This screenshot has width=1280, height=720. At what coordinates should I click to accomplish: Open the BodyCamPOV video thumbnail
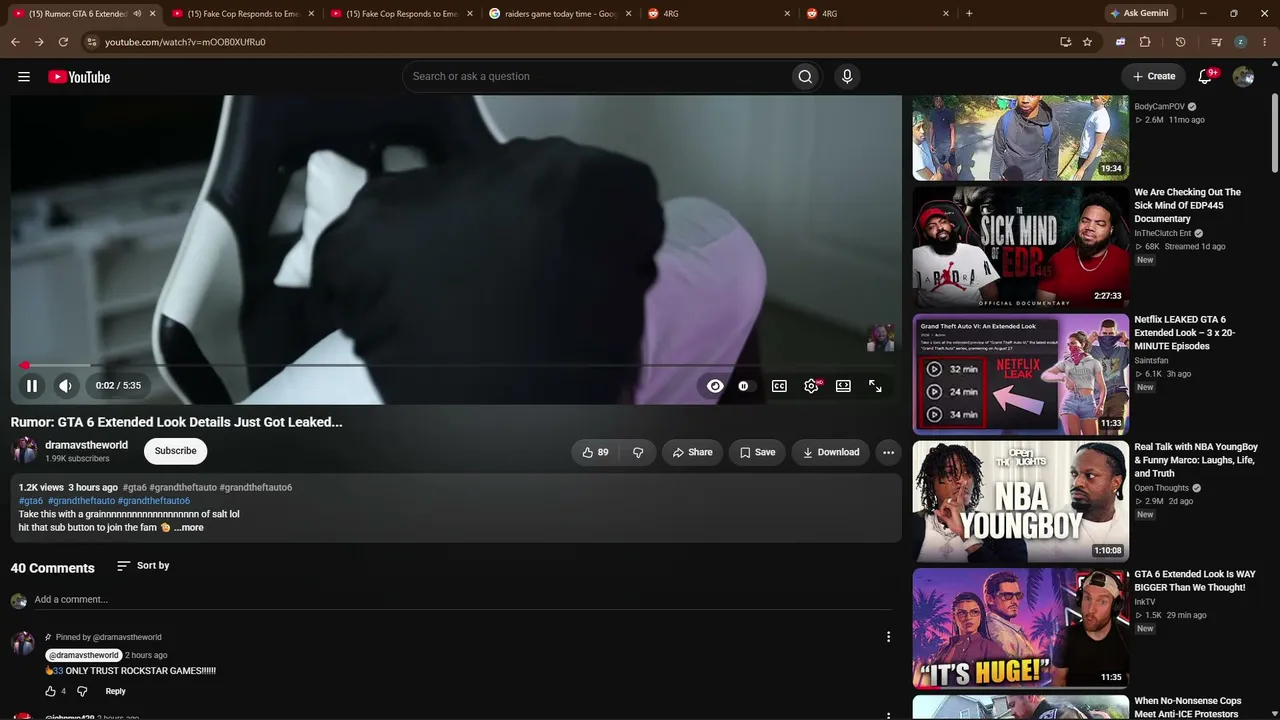[x=1020, y=138]
